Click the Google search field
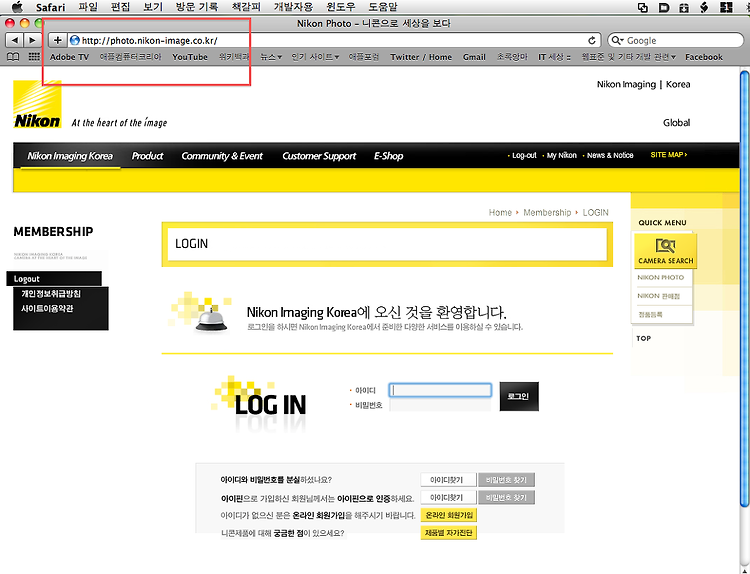The image size is (750, 574). [675, 41]
